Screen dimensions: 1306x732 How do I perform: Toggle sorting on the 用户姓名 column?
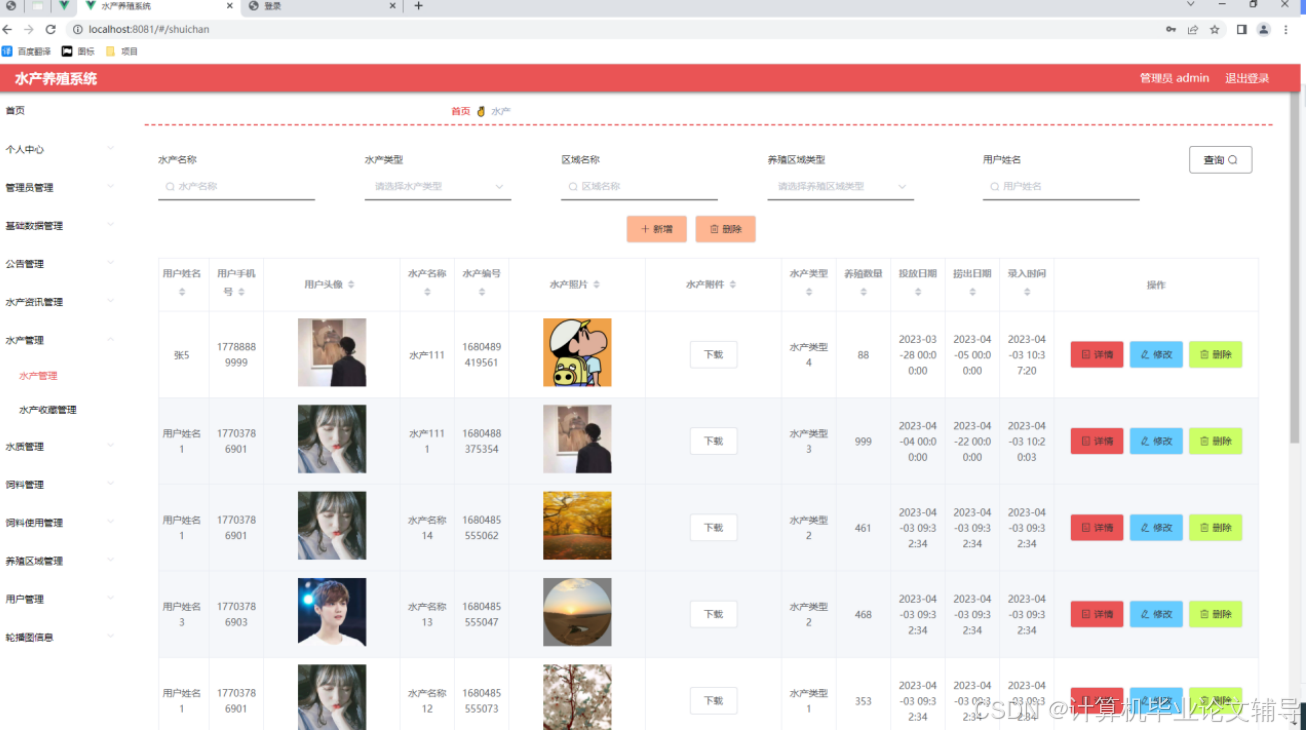(x=183, y=292)
